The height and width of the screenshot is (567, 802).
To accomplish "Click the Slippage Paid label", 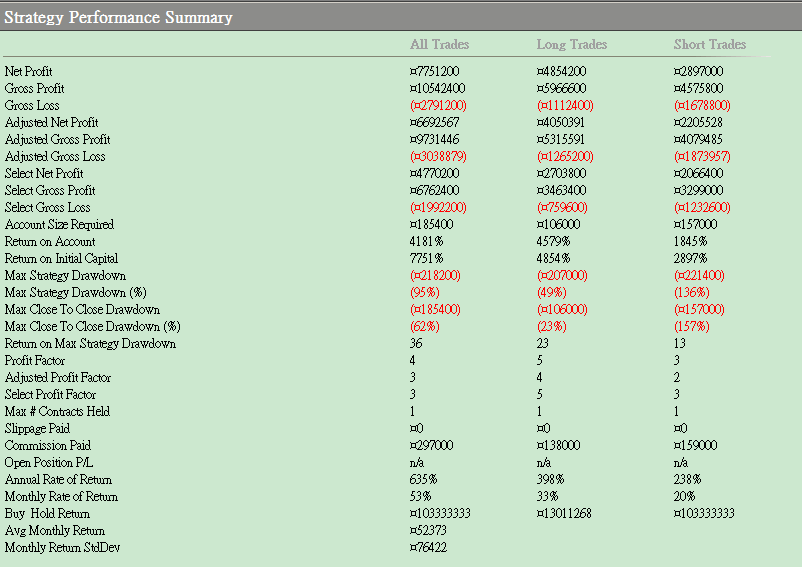I will (37, 428).
